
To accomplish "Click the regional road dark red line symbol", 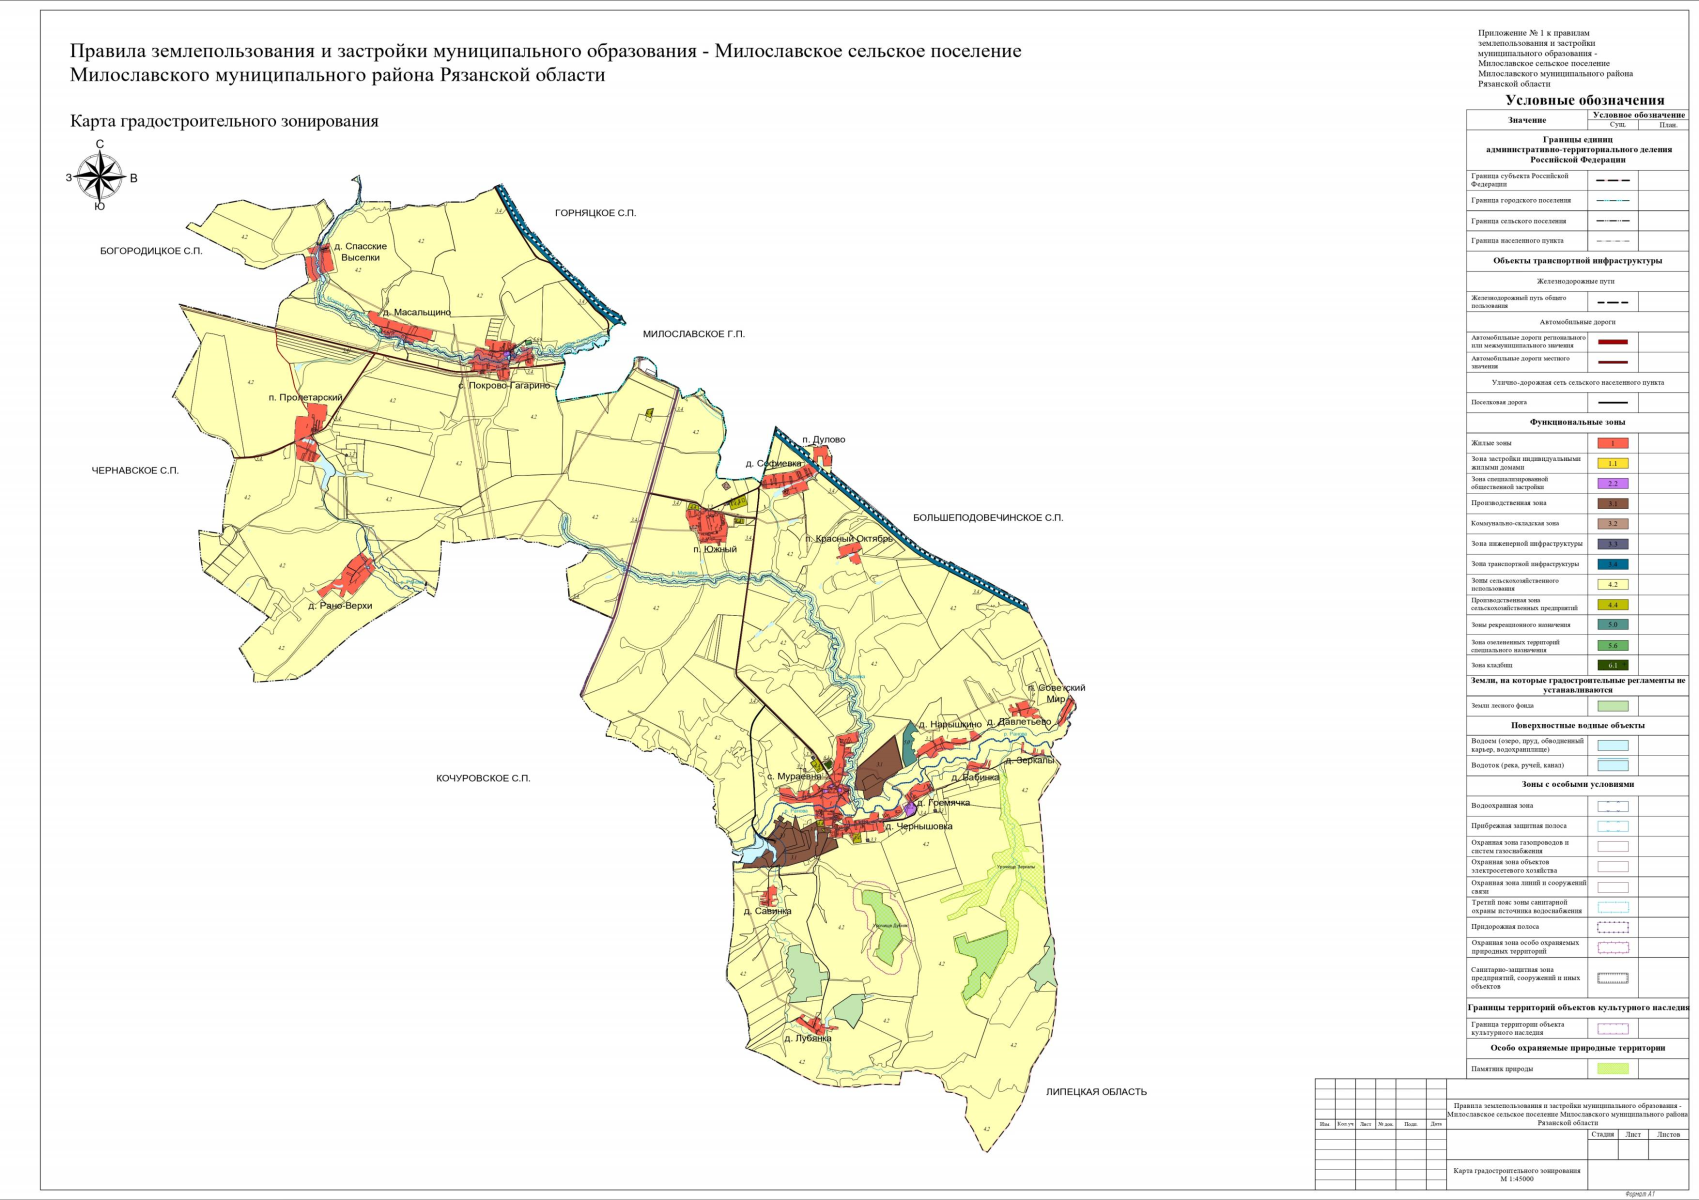I will pos(1612,342).
